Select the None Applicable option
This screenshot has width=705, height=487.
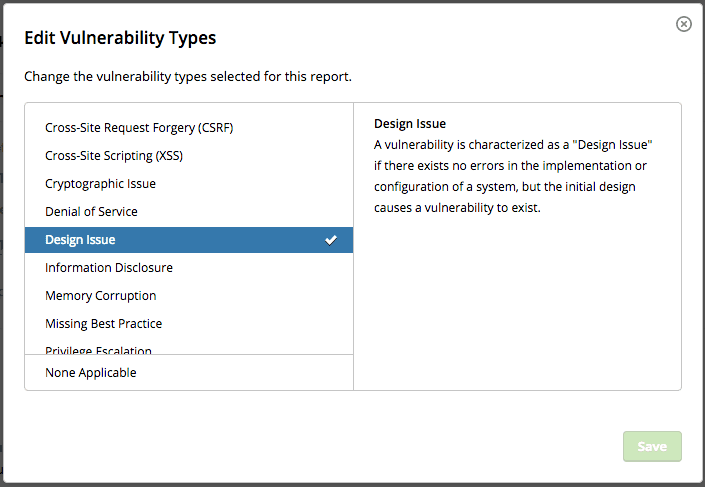point(91,373)
